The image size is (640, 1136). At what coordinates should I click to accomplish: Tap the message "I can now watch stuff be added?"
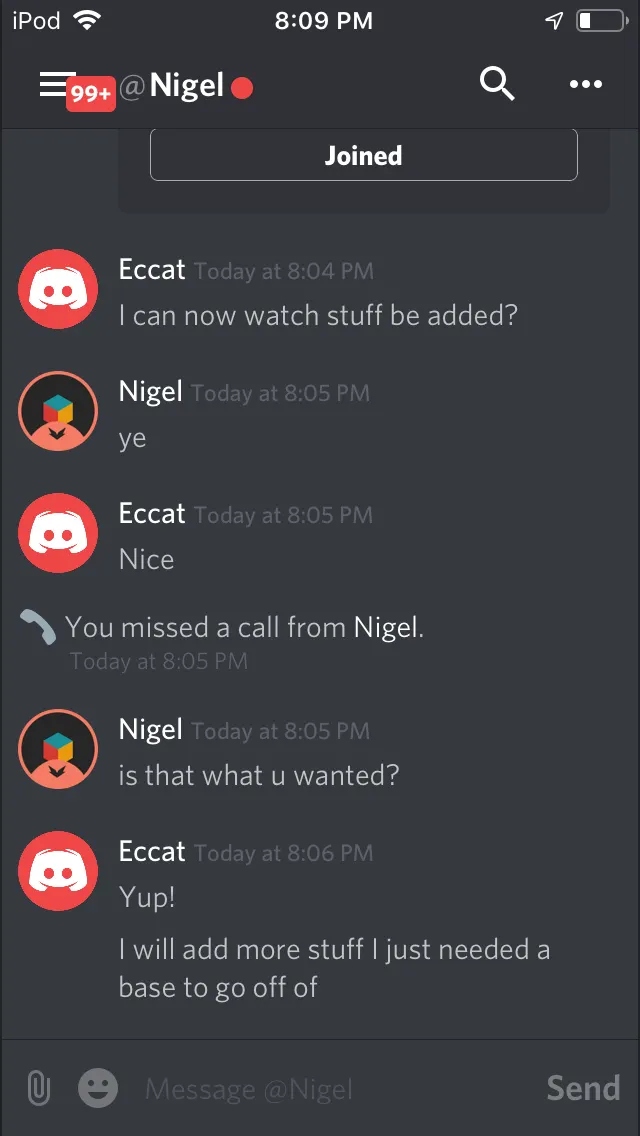[318, 315]
